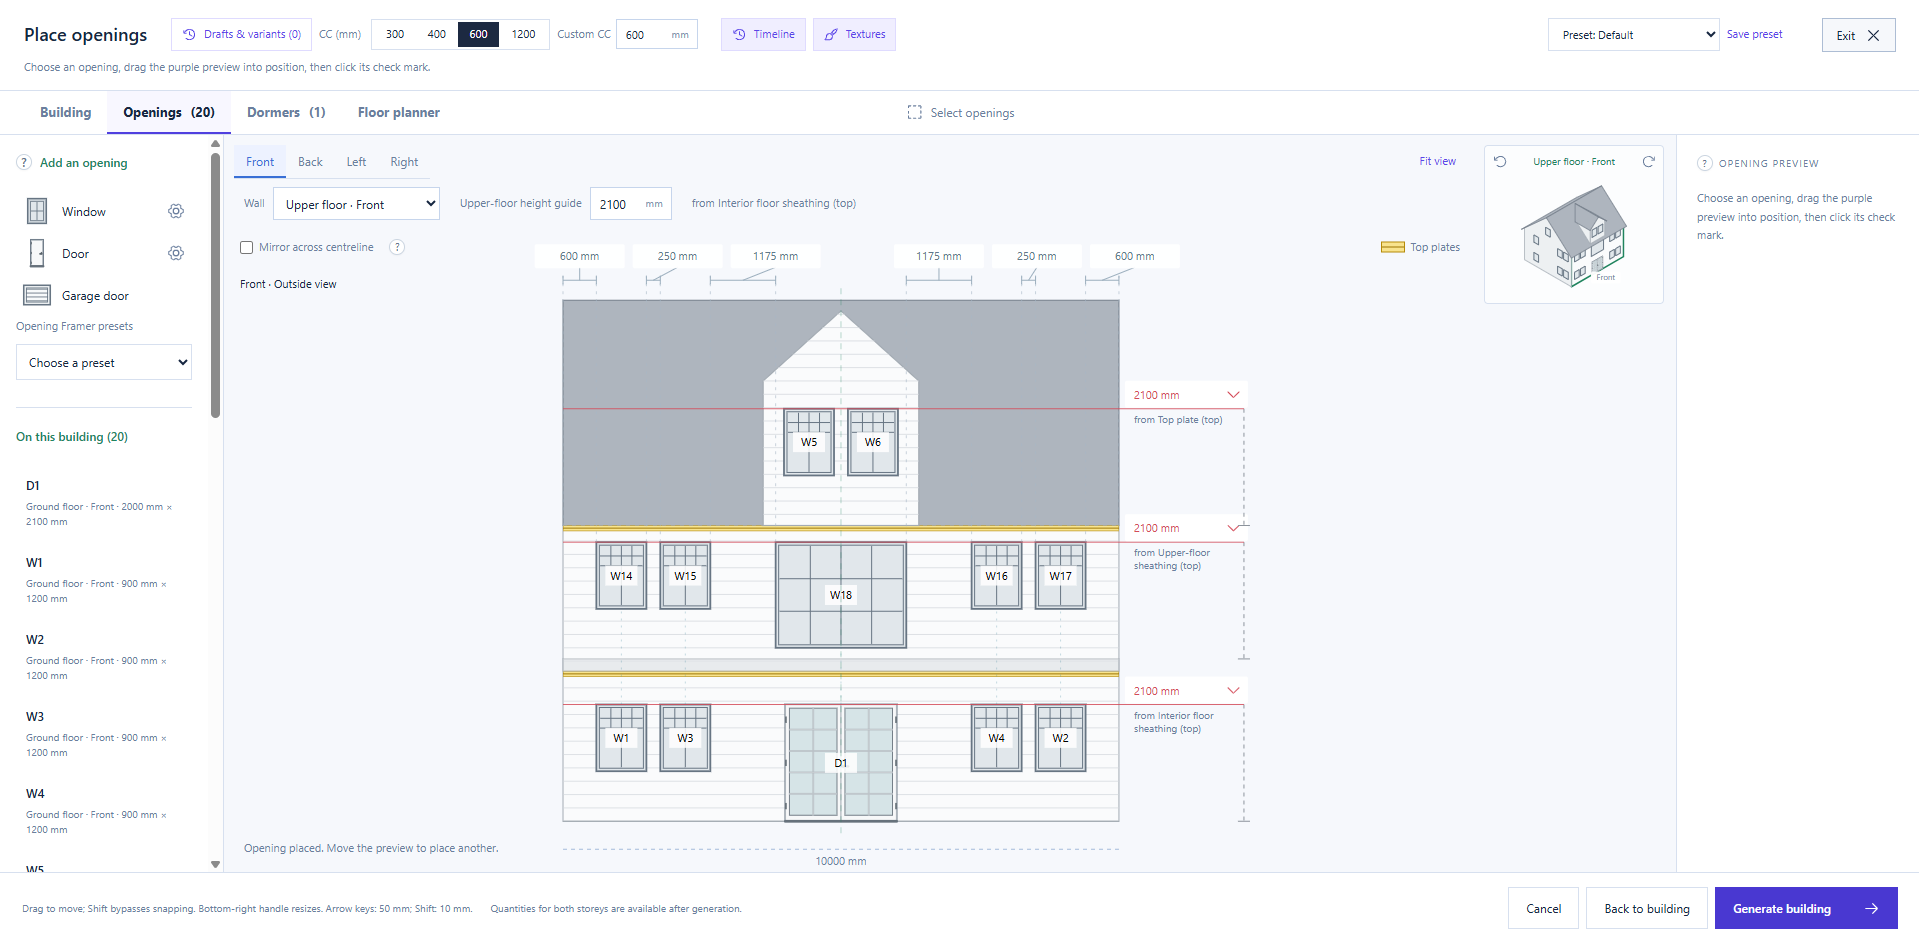Set CC spacing to 1200

pos(524,34)
